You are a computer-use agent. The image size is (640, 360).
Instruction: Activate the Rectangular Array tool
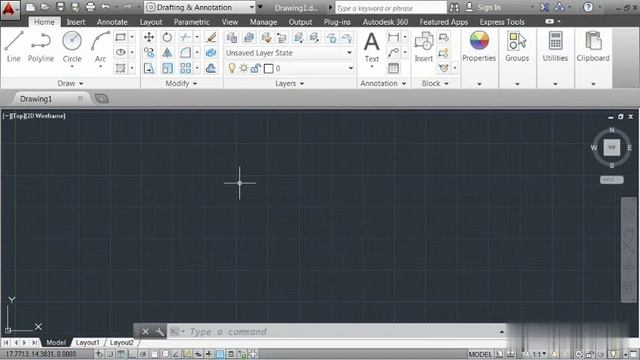coord(185,68)
